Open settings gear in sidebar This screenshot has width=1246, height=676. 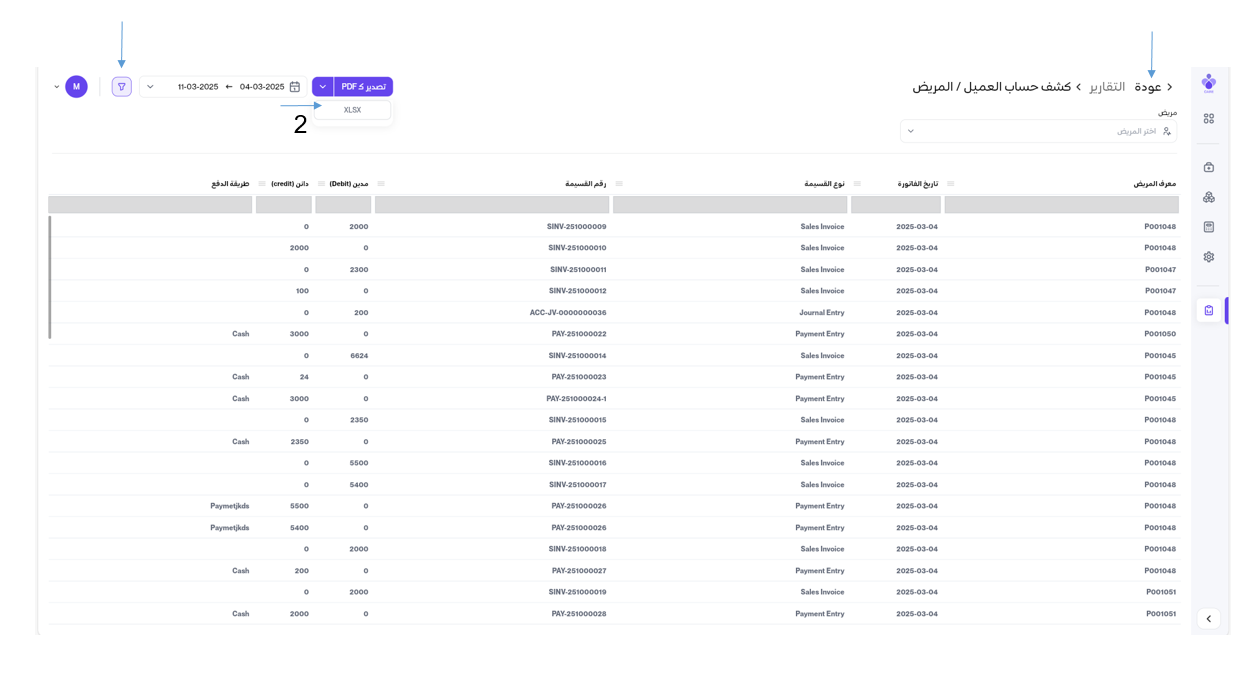1208,257
